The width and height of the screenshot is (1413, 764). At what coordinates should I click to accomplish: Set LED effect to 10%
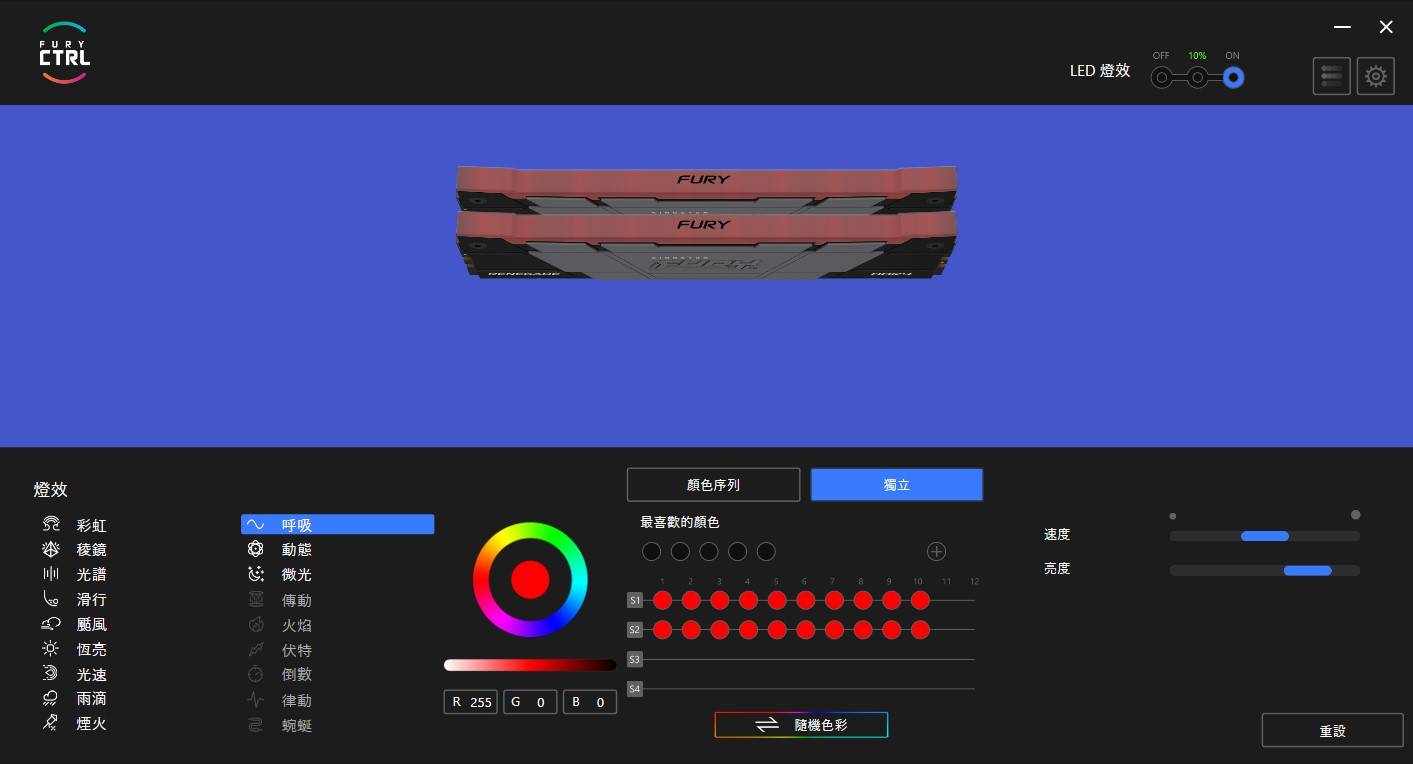click(1197, 77)
